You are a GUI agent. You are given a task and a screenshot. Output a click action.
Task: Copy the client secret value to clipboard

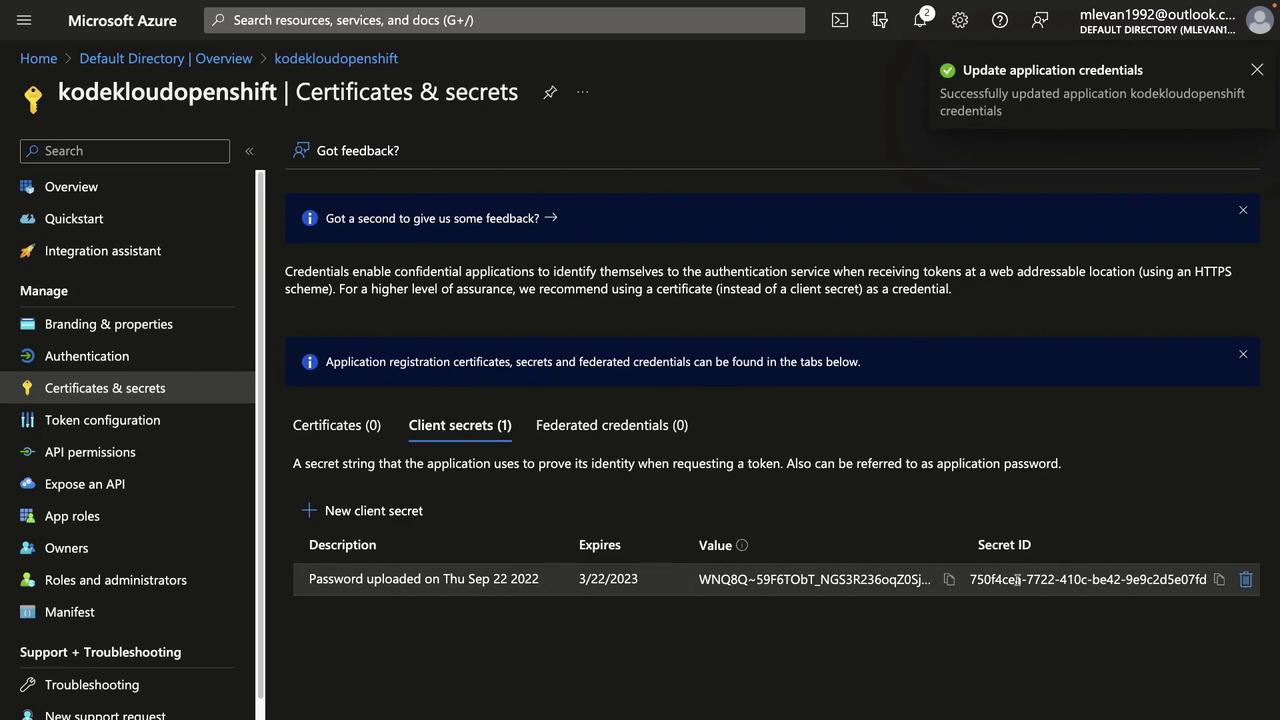(x=949, y=579)
